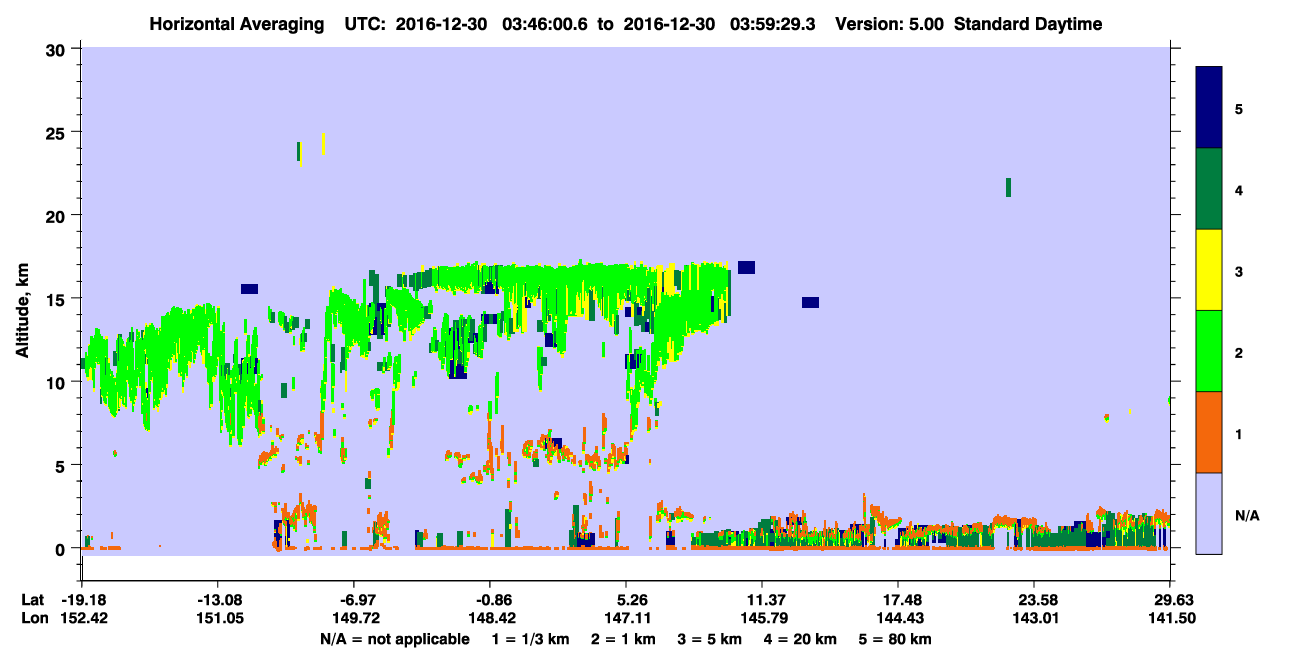1300x667 pixels.
Task: Click the isolated dark green feature near 22 km
Action: (x=1008, y=187)
